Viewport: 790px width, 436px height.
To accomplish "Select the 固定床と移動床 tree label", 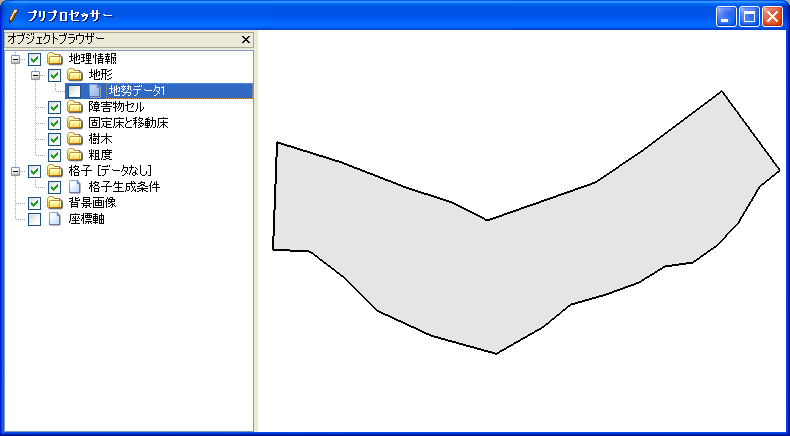I will click(x=128, y=123).
